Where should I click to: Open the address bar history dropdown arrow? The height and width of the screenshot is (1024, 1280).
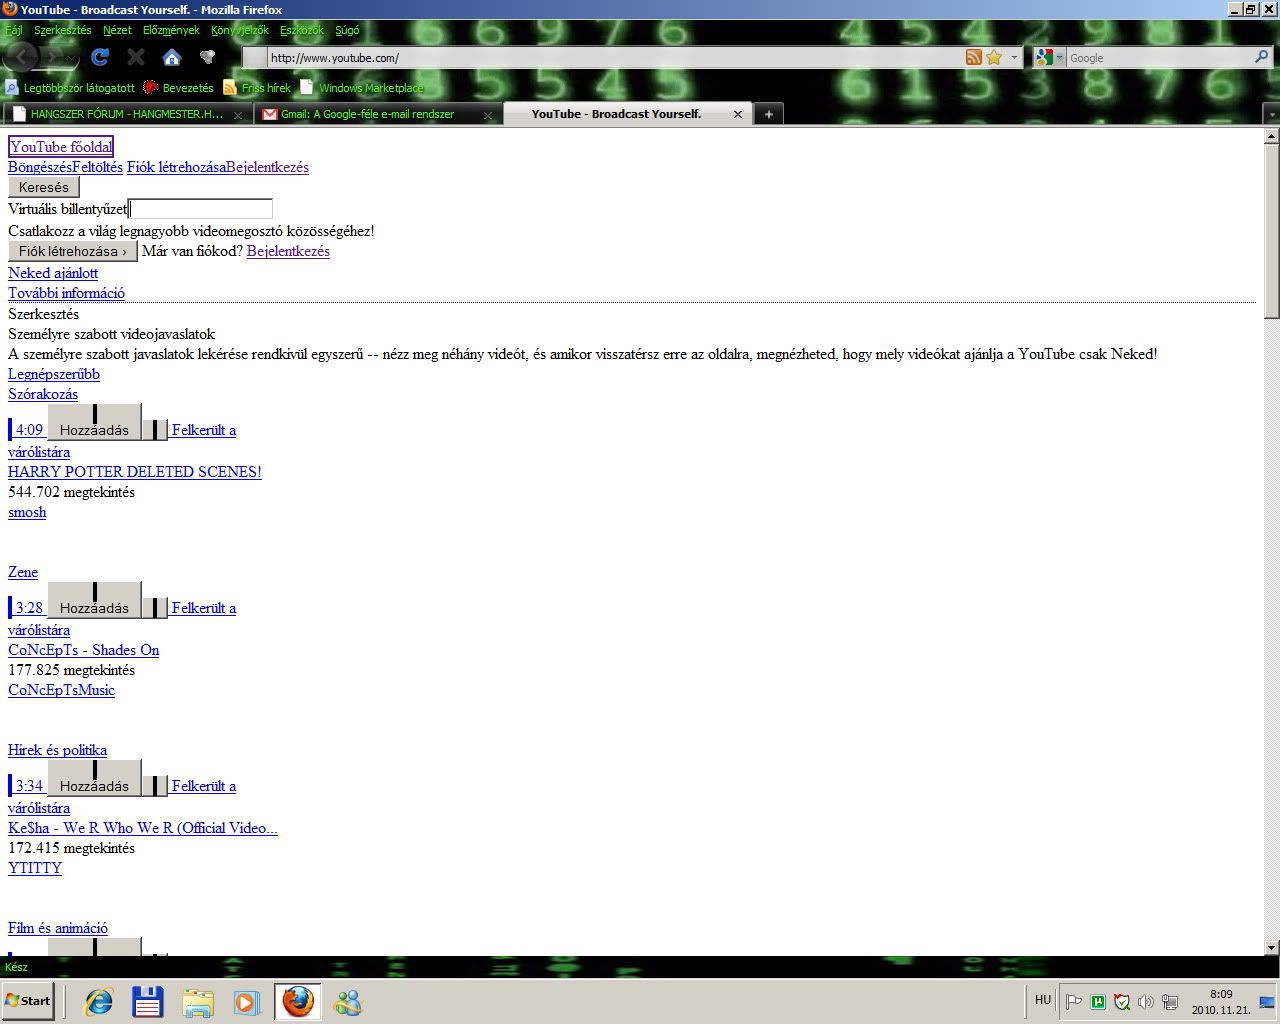pyautogui.click(x=1014, y=57)
